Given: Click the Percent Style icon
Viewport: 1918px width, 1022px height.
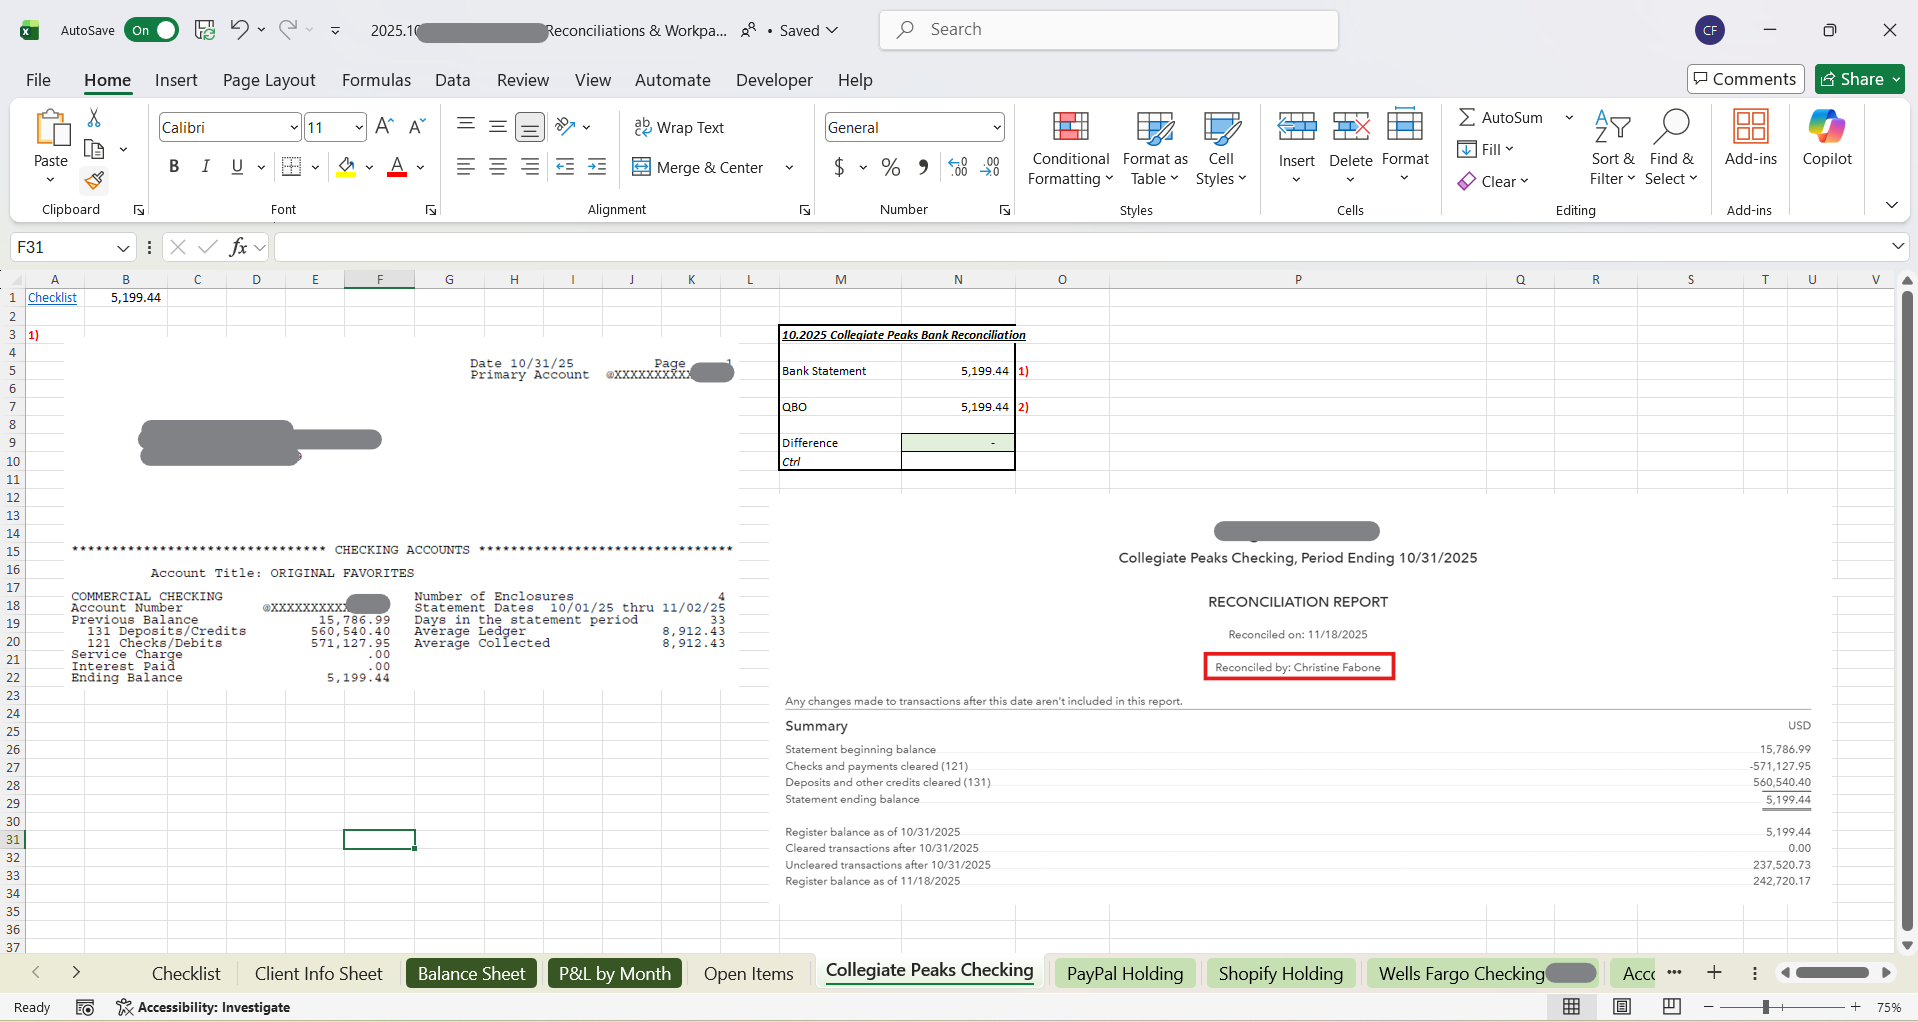Looking at the screenshot, I should pyautogui.click(x=891, y=167).
